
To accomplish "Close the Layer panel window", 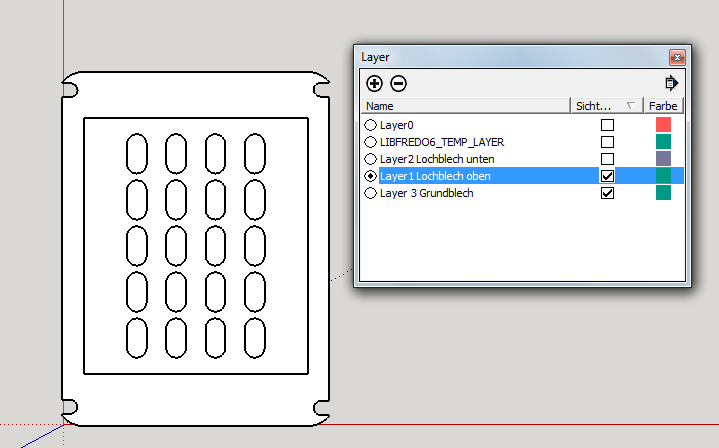I will tap(677, 58).
